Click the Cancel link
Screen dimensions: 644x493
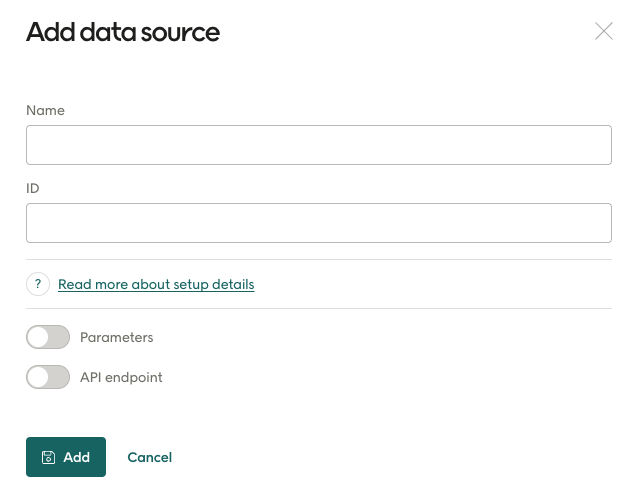(x=149, y=457)
